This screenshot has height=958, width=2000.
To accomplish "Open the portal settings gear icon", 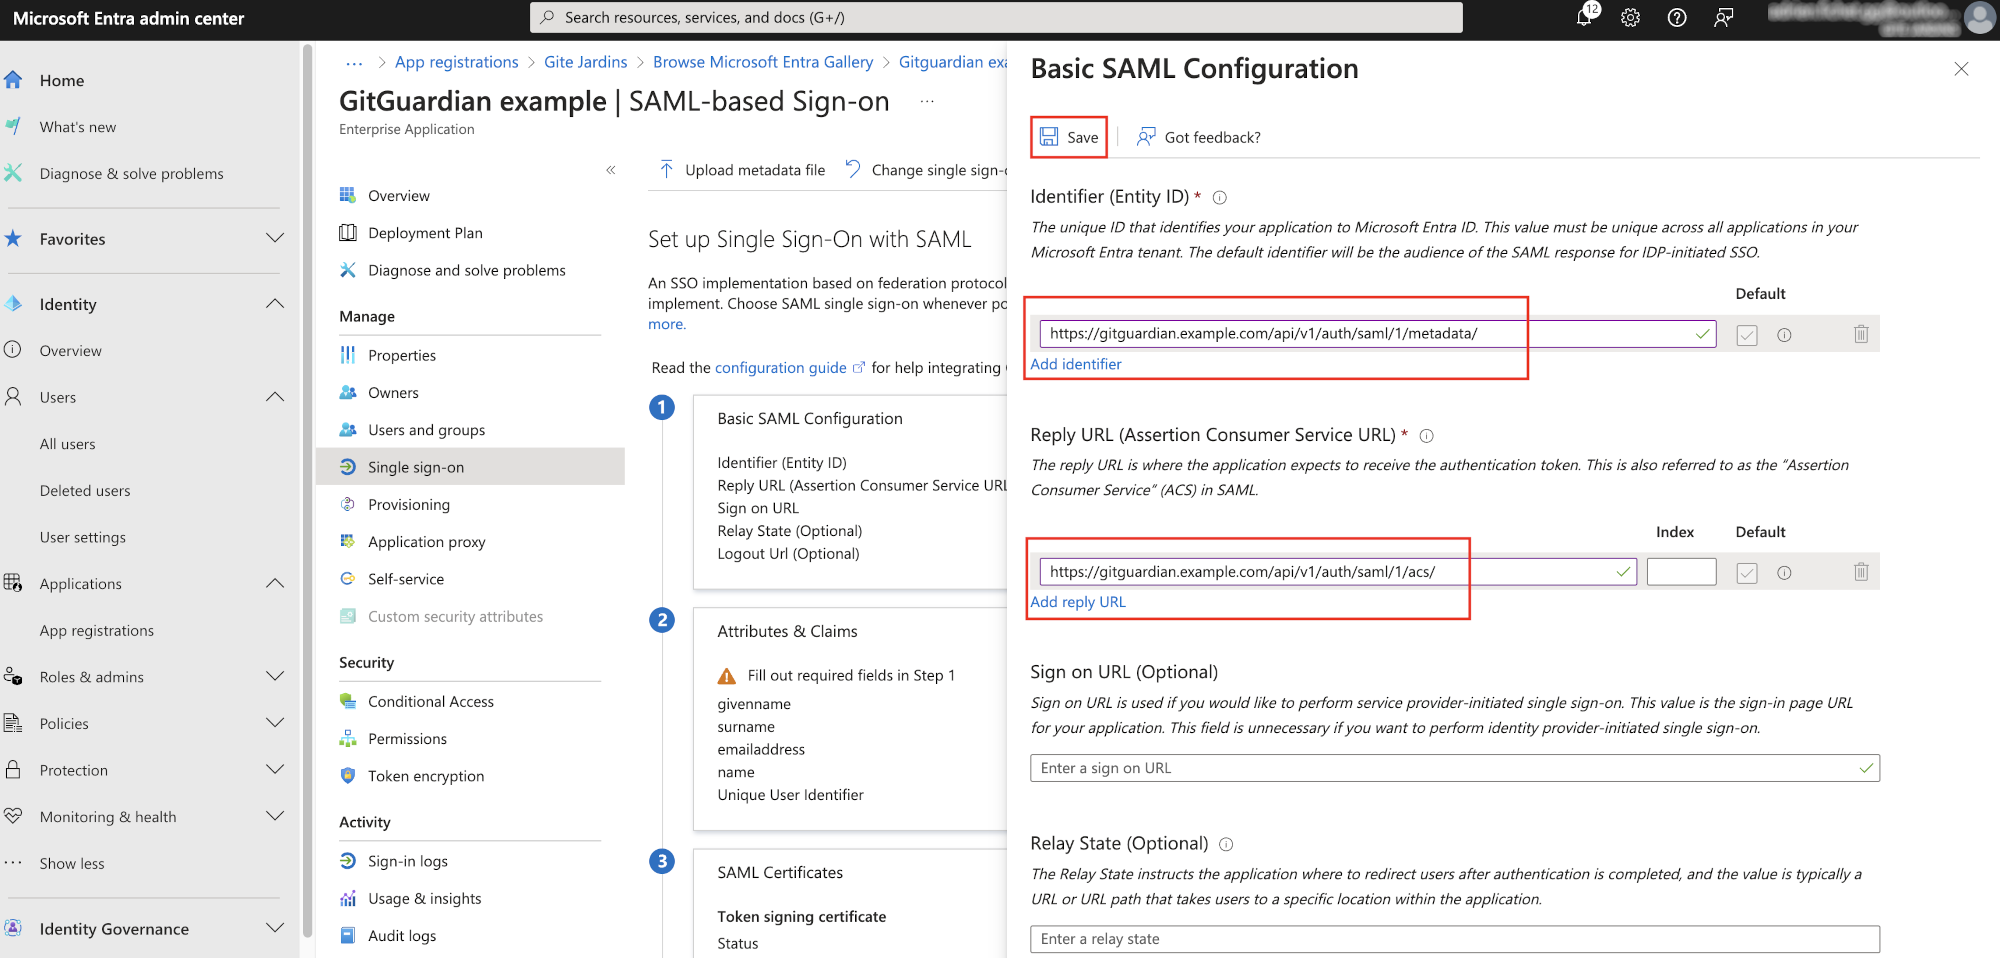I will point(1631,18).
